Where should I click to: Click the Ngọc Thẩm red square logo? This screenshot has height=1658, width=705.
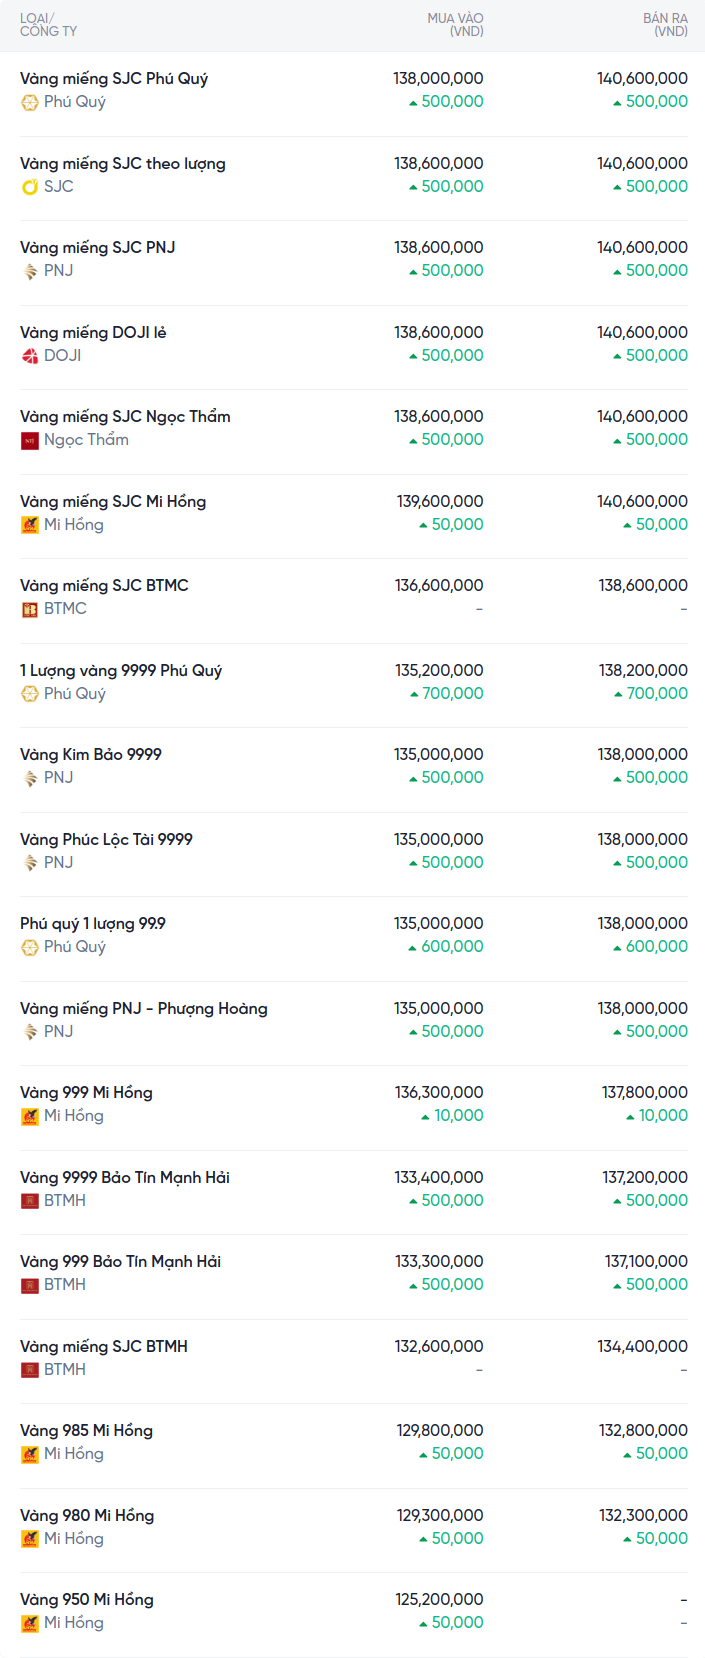[x=30, y=440]
